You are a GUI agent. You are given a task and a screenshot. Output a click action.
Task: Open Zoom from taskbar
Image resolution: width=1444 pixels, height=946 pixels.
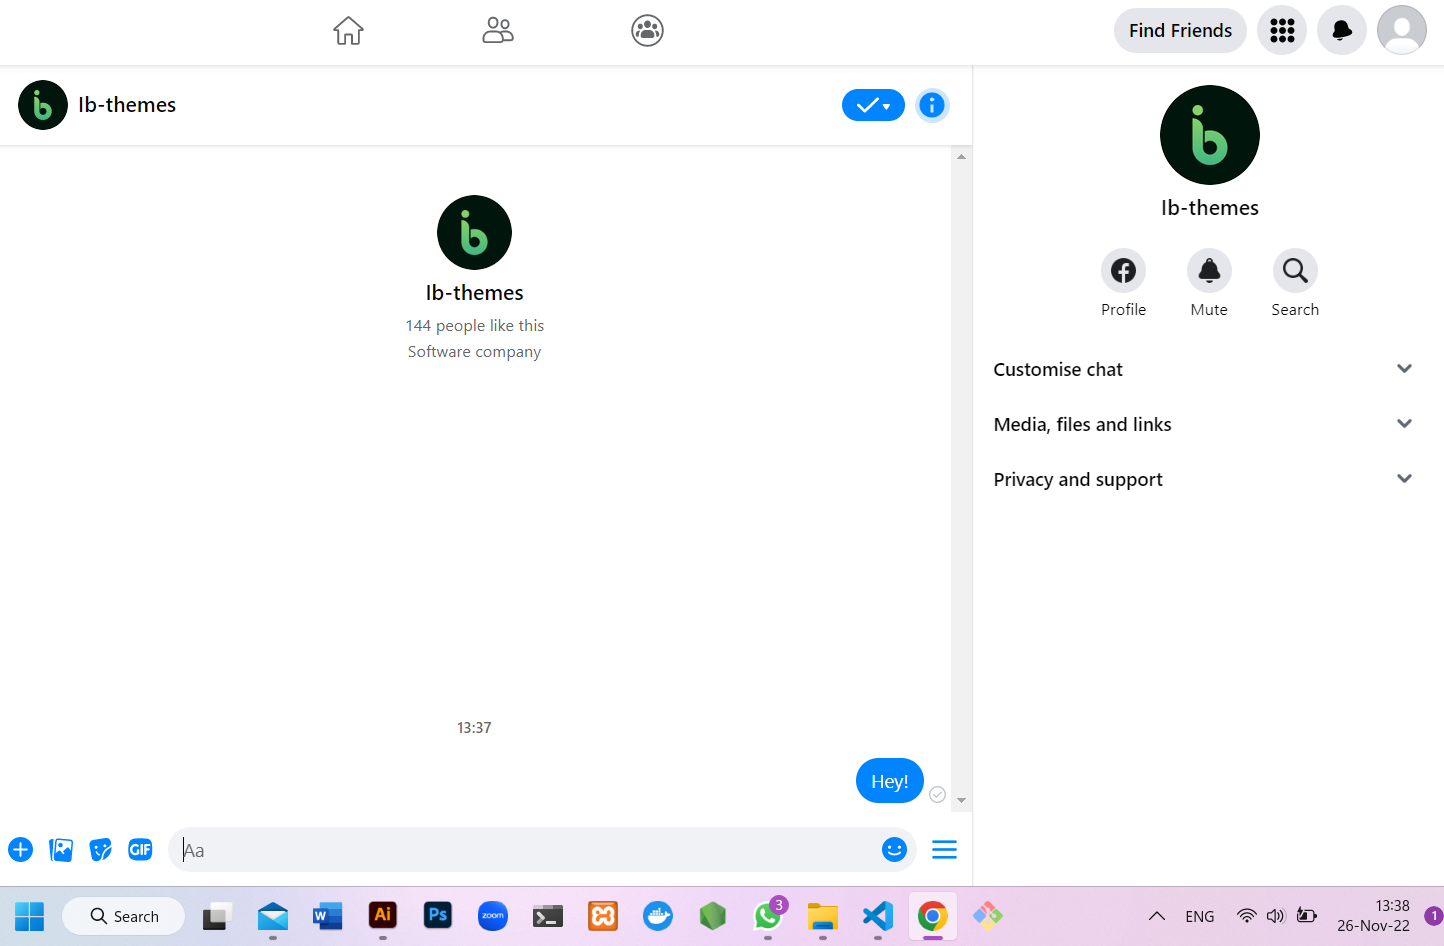(x=493, y=916)
